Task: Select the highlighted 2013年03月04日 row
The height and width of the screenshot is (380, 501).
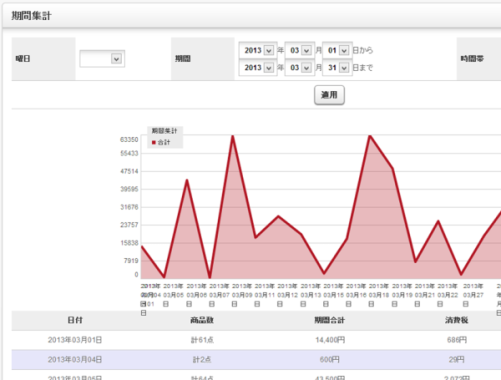Action: (x=256, y=360)
